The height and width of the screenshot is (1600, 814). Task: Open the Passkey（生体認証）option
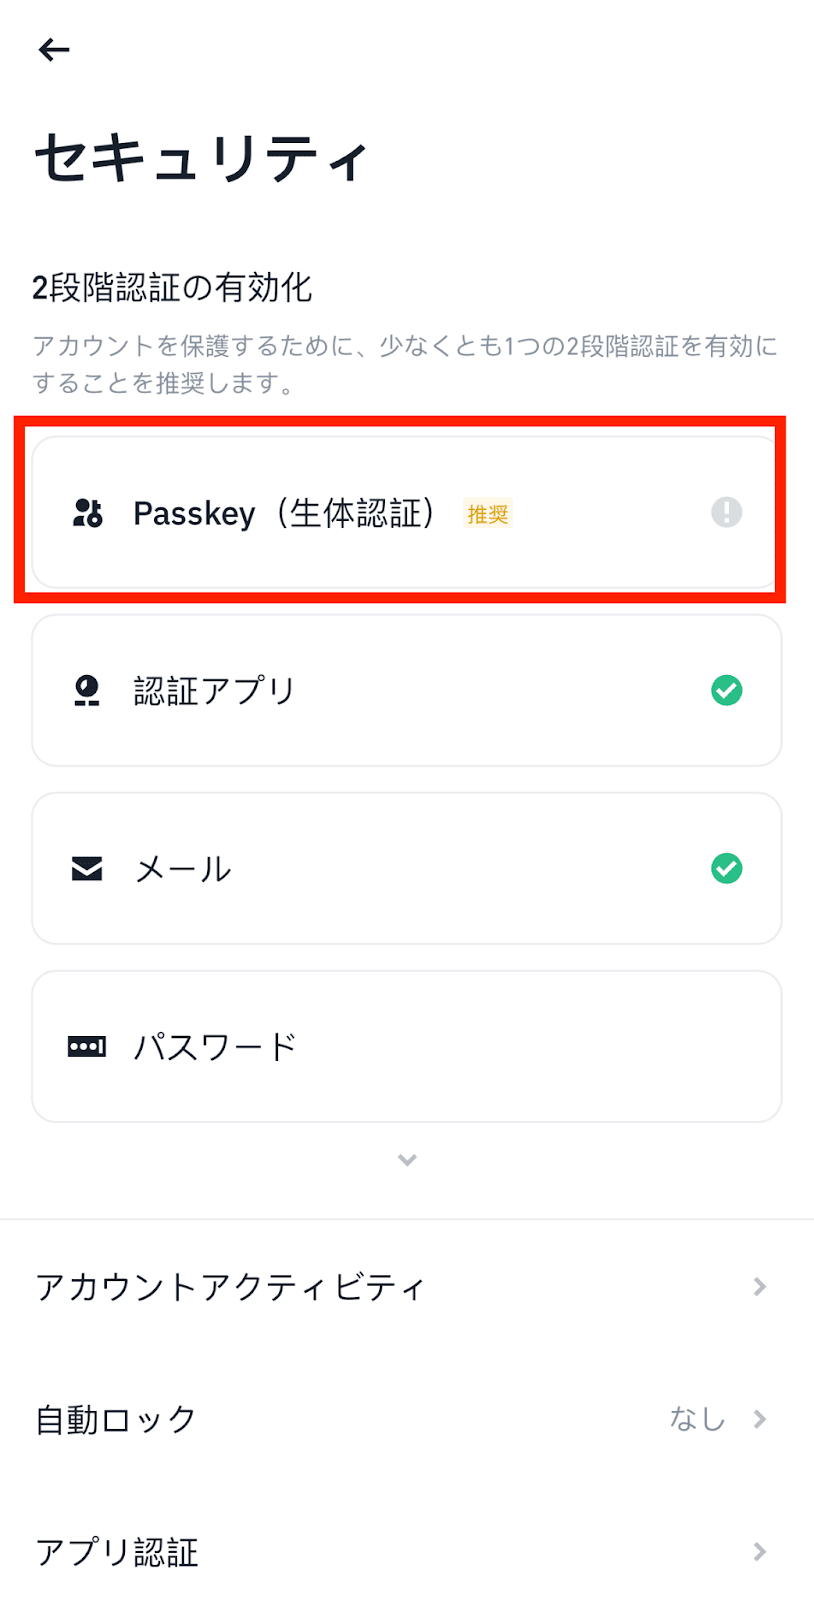(407, 512)
